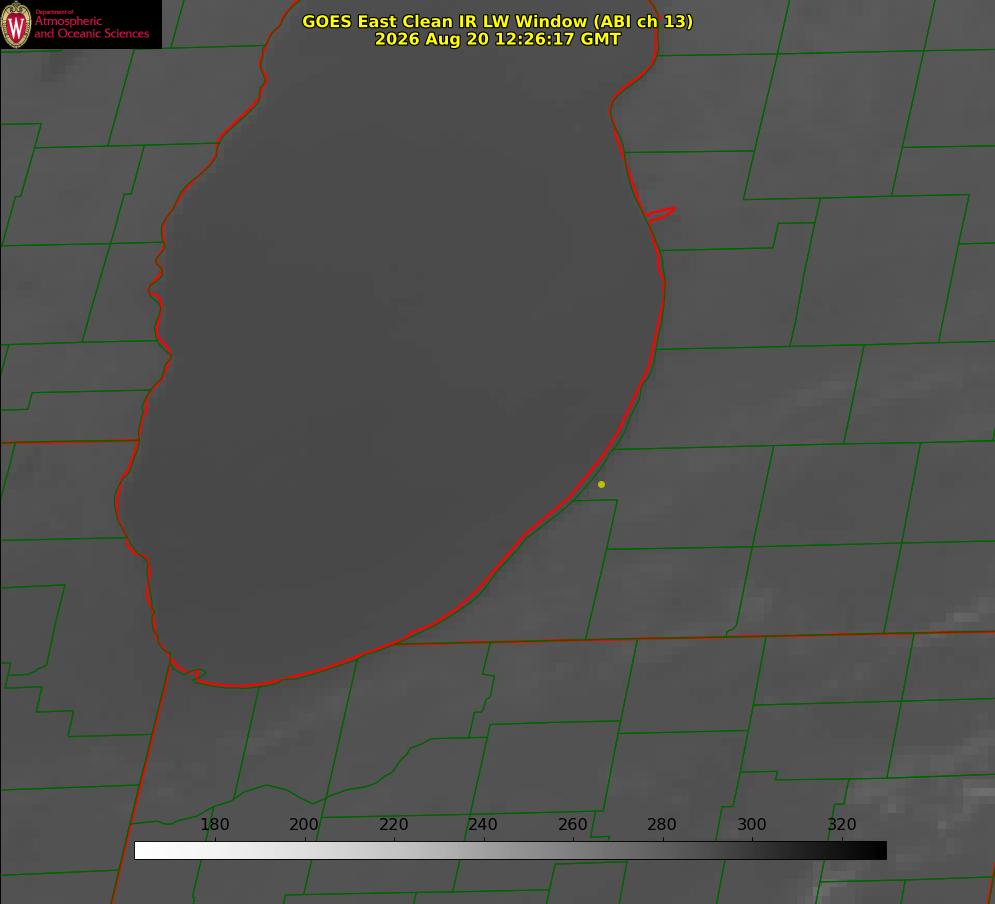Select the 260 colorbar label
Viewport: 995px width, 904px height.
click(x=572, y=824)
